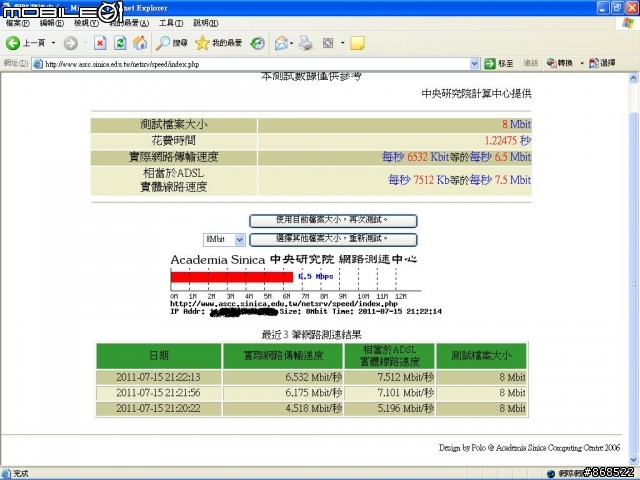The image size is (640, 480).
Task: Open the History clock icon
Action: click(x=258, y=43)
